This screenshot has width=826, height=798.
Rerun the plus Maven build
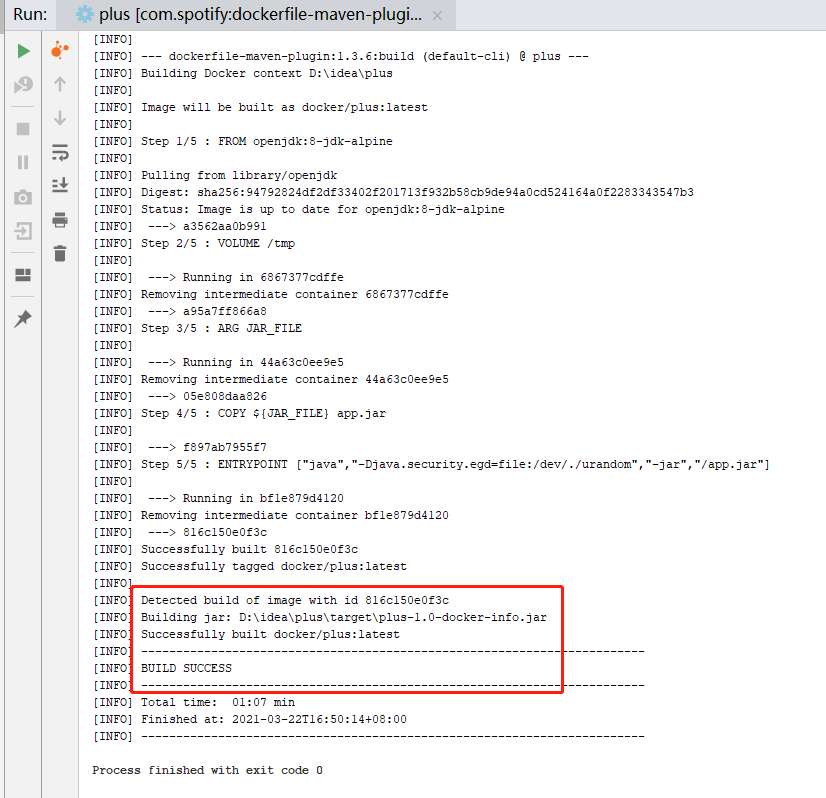[22, 50]
